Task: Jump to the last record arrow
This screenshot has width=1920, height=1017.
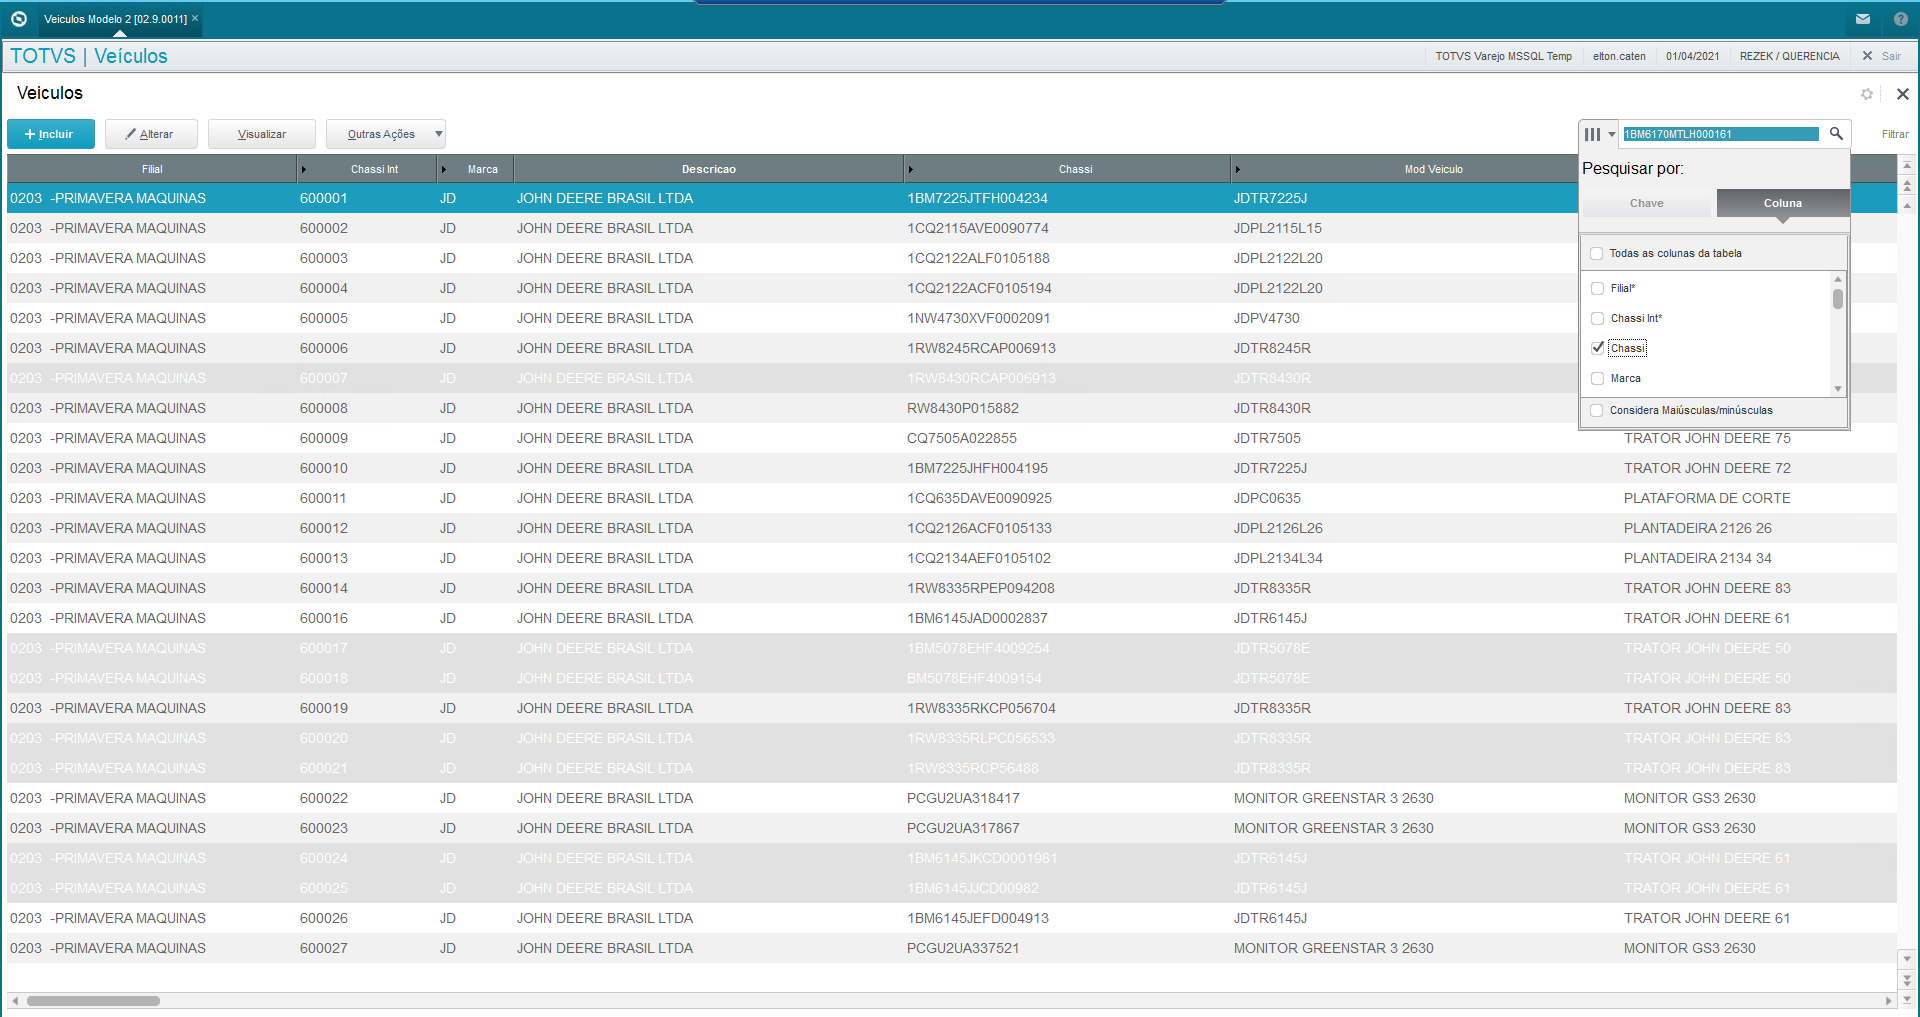Action: tap(1907, 999)
